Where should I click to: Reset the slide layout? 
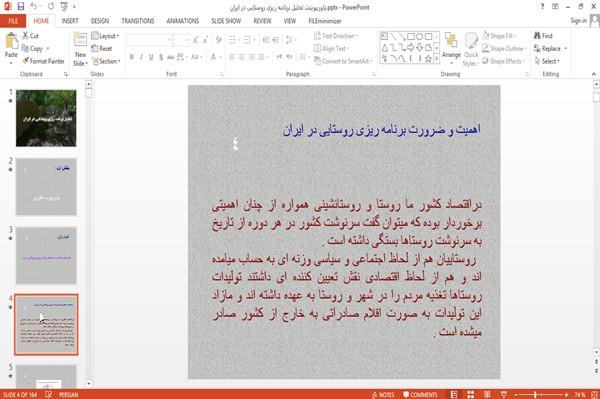coord(102,49)
